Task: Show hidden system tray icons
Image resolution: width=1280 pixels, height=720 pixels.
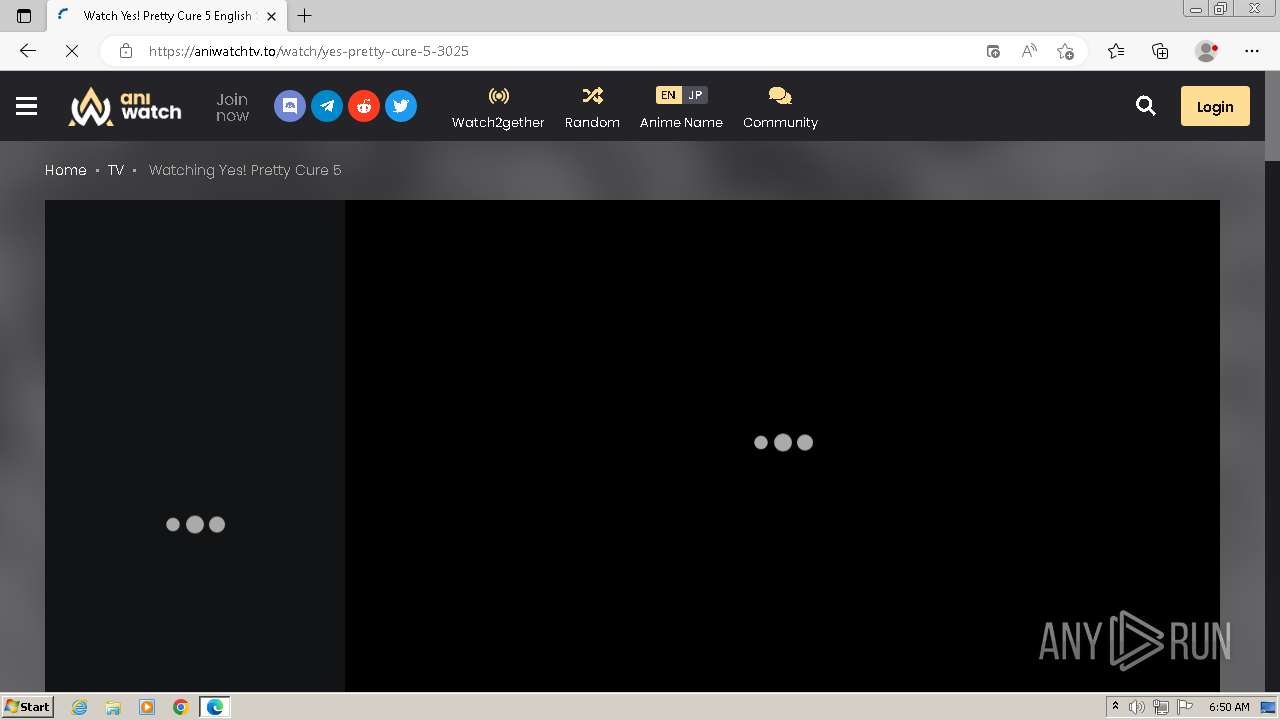Action: point(1115,707)
